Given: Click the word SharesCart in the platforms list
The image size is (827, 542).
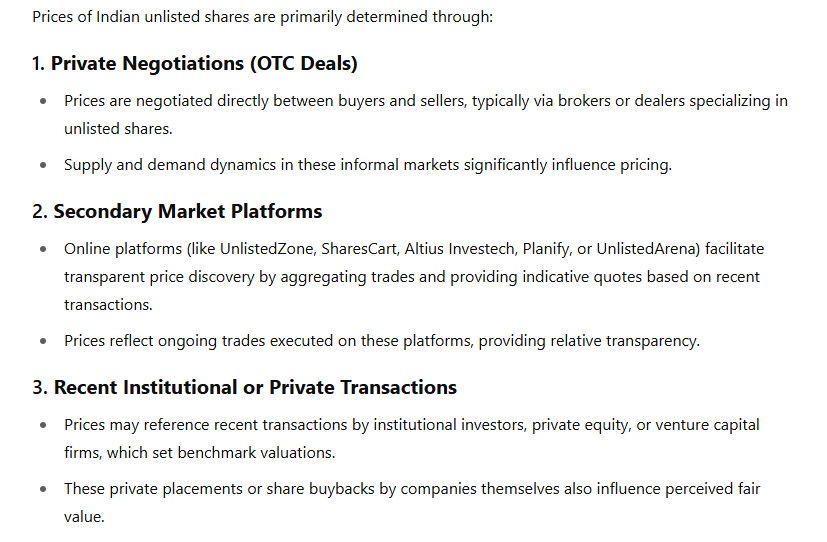Looking at the screenshot, I should [359, 249].
